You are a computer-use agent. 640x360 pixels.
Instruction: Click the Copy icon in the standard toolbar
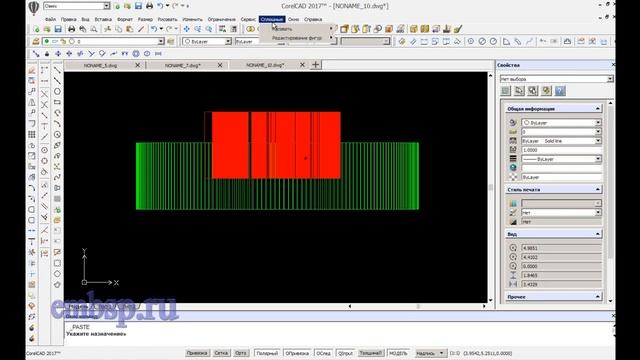pyautogui.click(x=119, y=29)
